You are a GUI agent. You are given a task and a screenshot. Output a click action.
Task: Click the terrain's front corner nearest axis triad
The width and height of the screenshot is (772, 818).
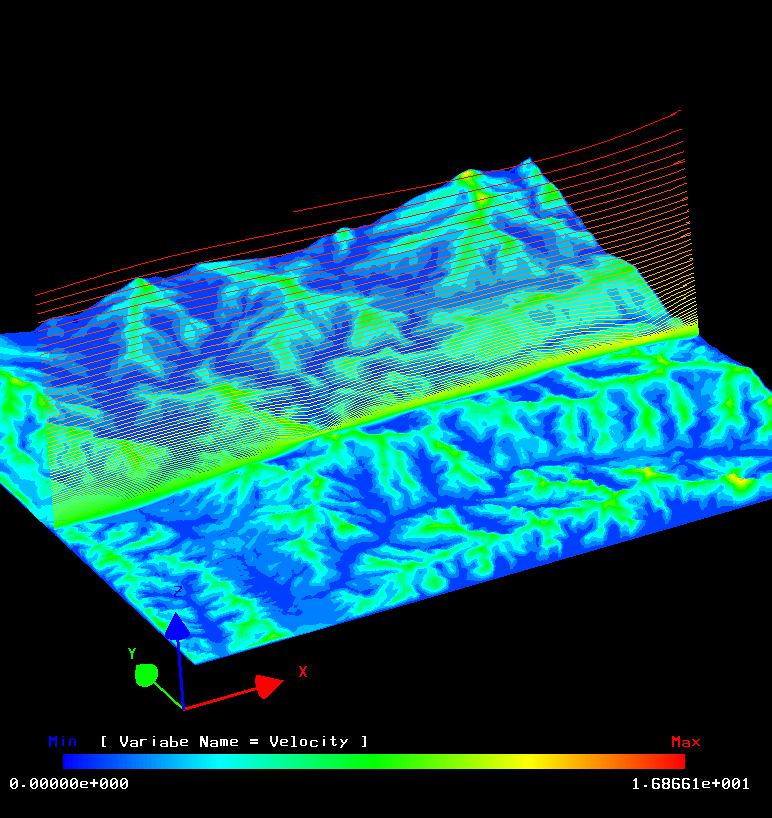click(195, 661)
